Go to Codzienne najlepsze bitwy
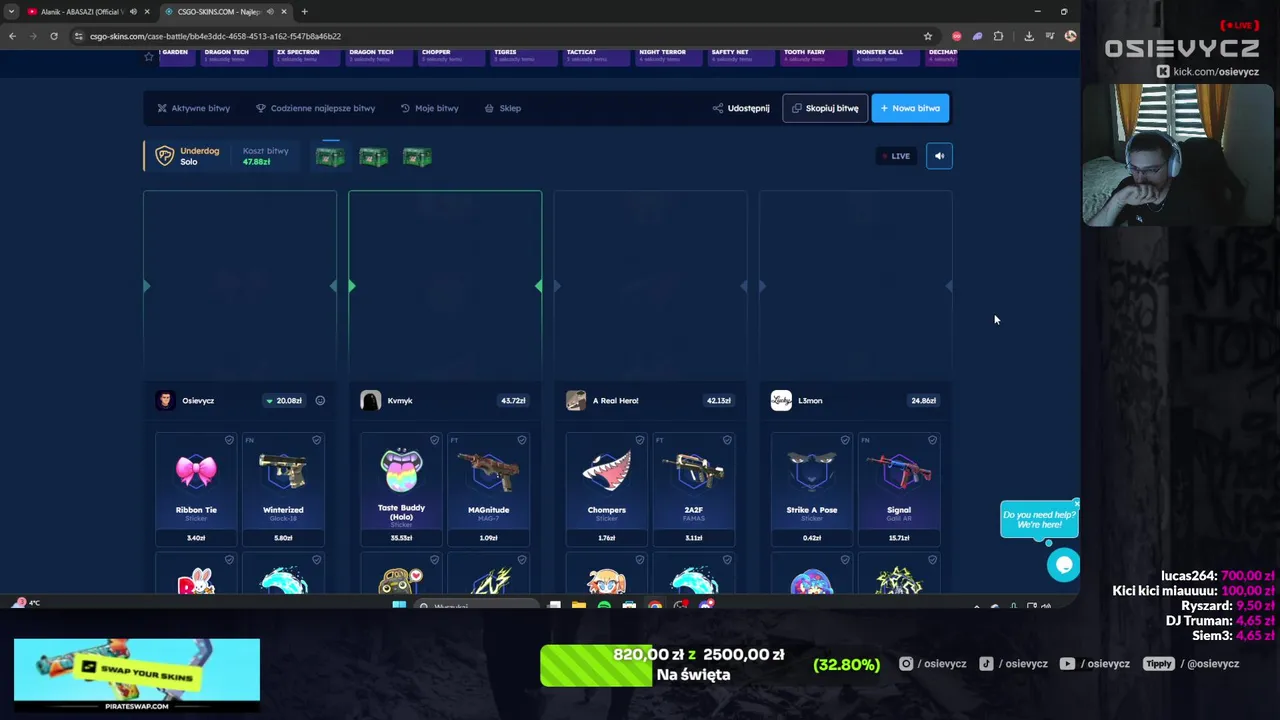1280x720 pixels. pyautogui.click(x=315, y=108)
